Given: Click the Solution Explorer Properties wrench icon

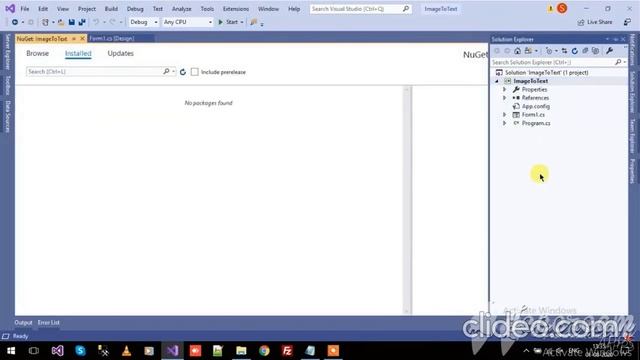Looking at the screenshot, I should pyautogui.click(x=609, y=51).
